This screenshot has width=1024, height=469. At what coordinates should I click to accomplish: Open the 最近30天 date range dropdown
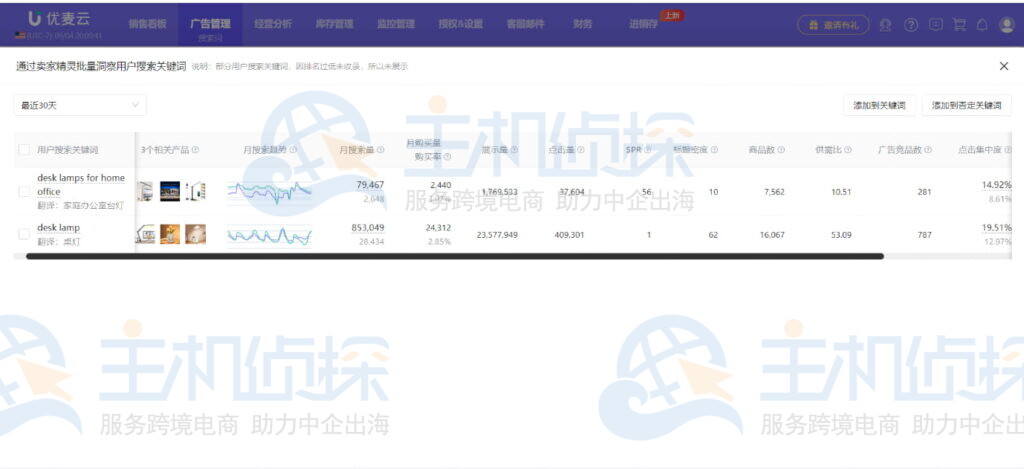coord(80,105)
